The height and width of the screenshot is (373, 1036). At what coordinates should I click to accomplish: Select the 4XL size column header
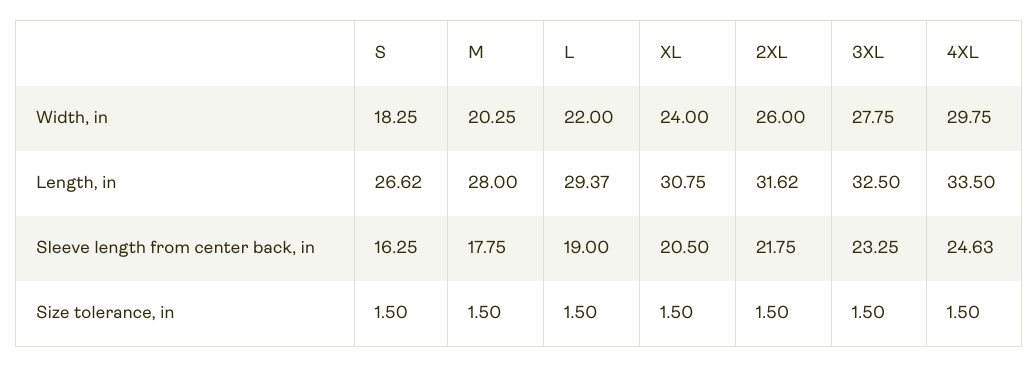click(963, 53)
